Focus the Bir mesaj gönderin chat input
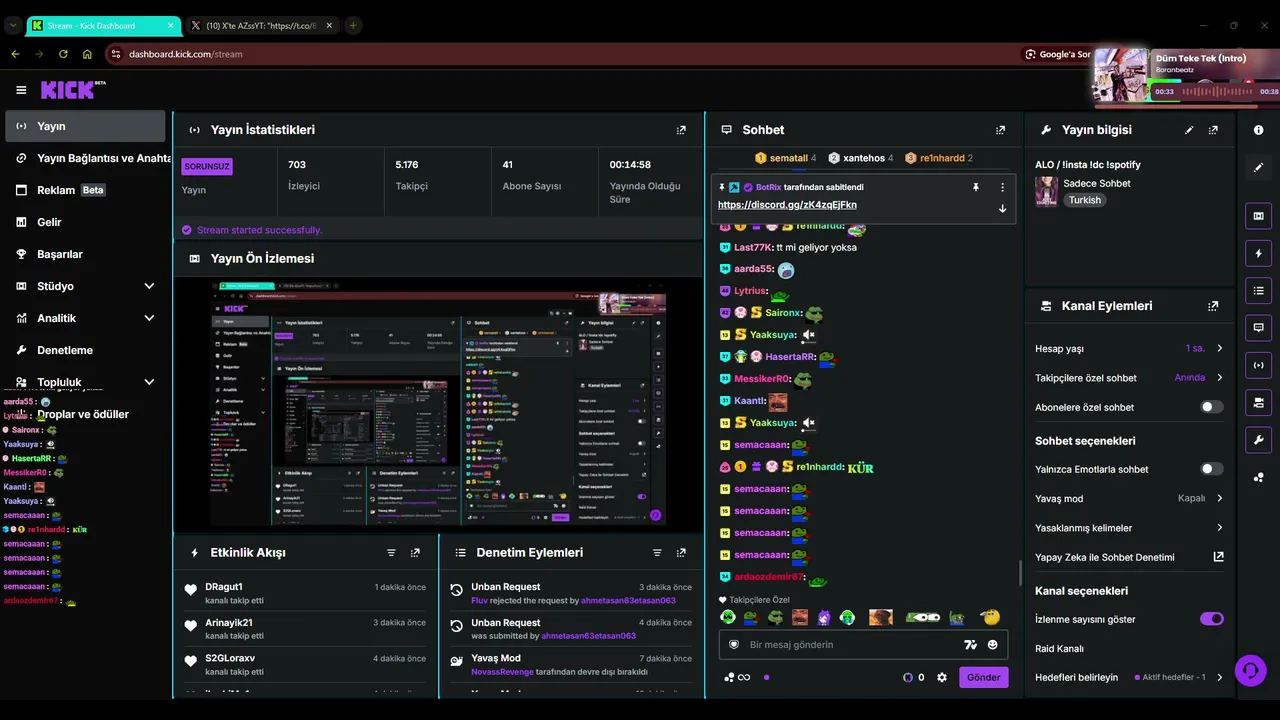The width and height of the screenshot is (1280, 720). coord(848,645)
